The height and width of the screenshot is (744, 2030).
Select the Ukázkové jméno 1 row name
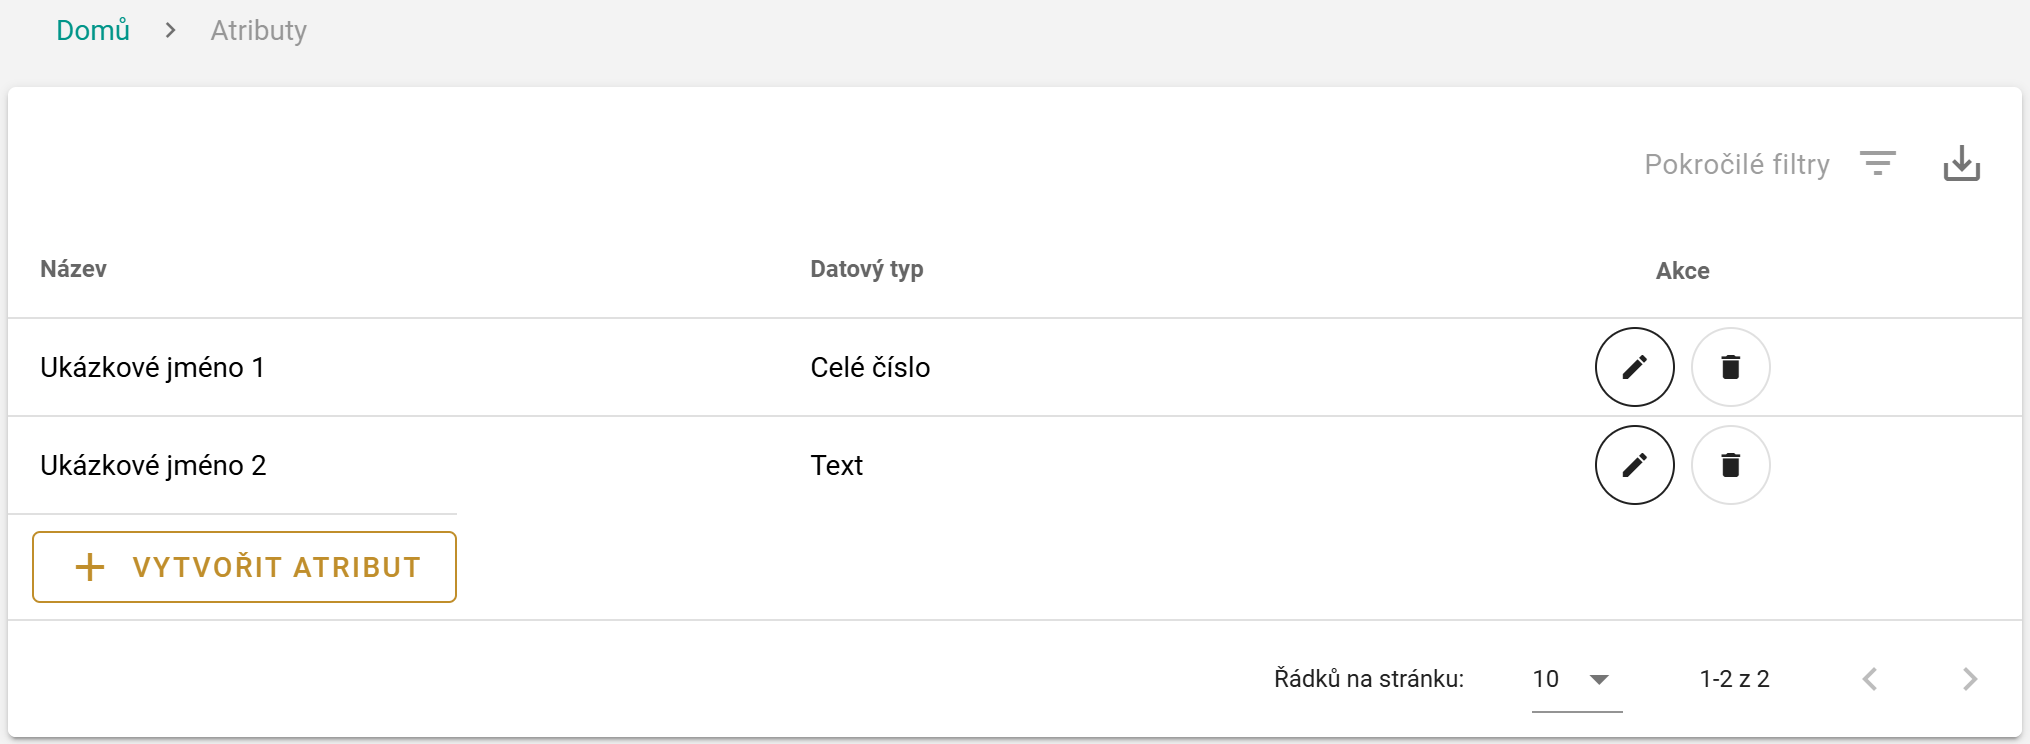(152, 368)
